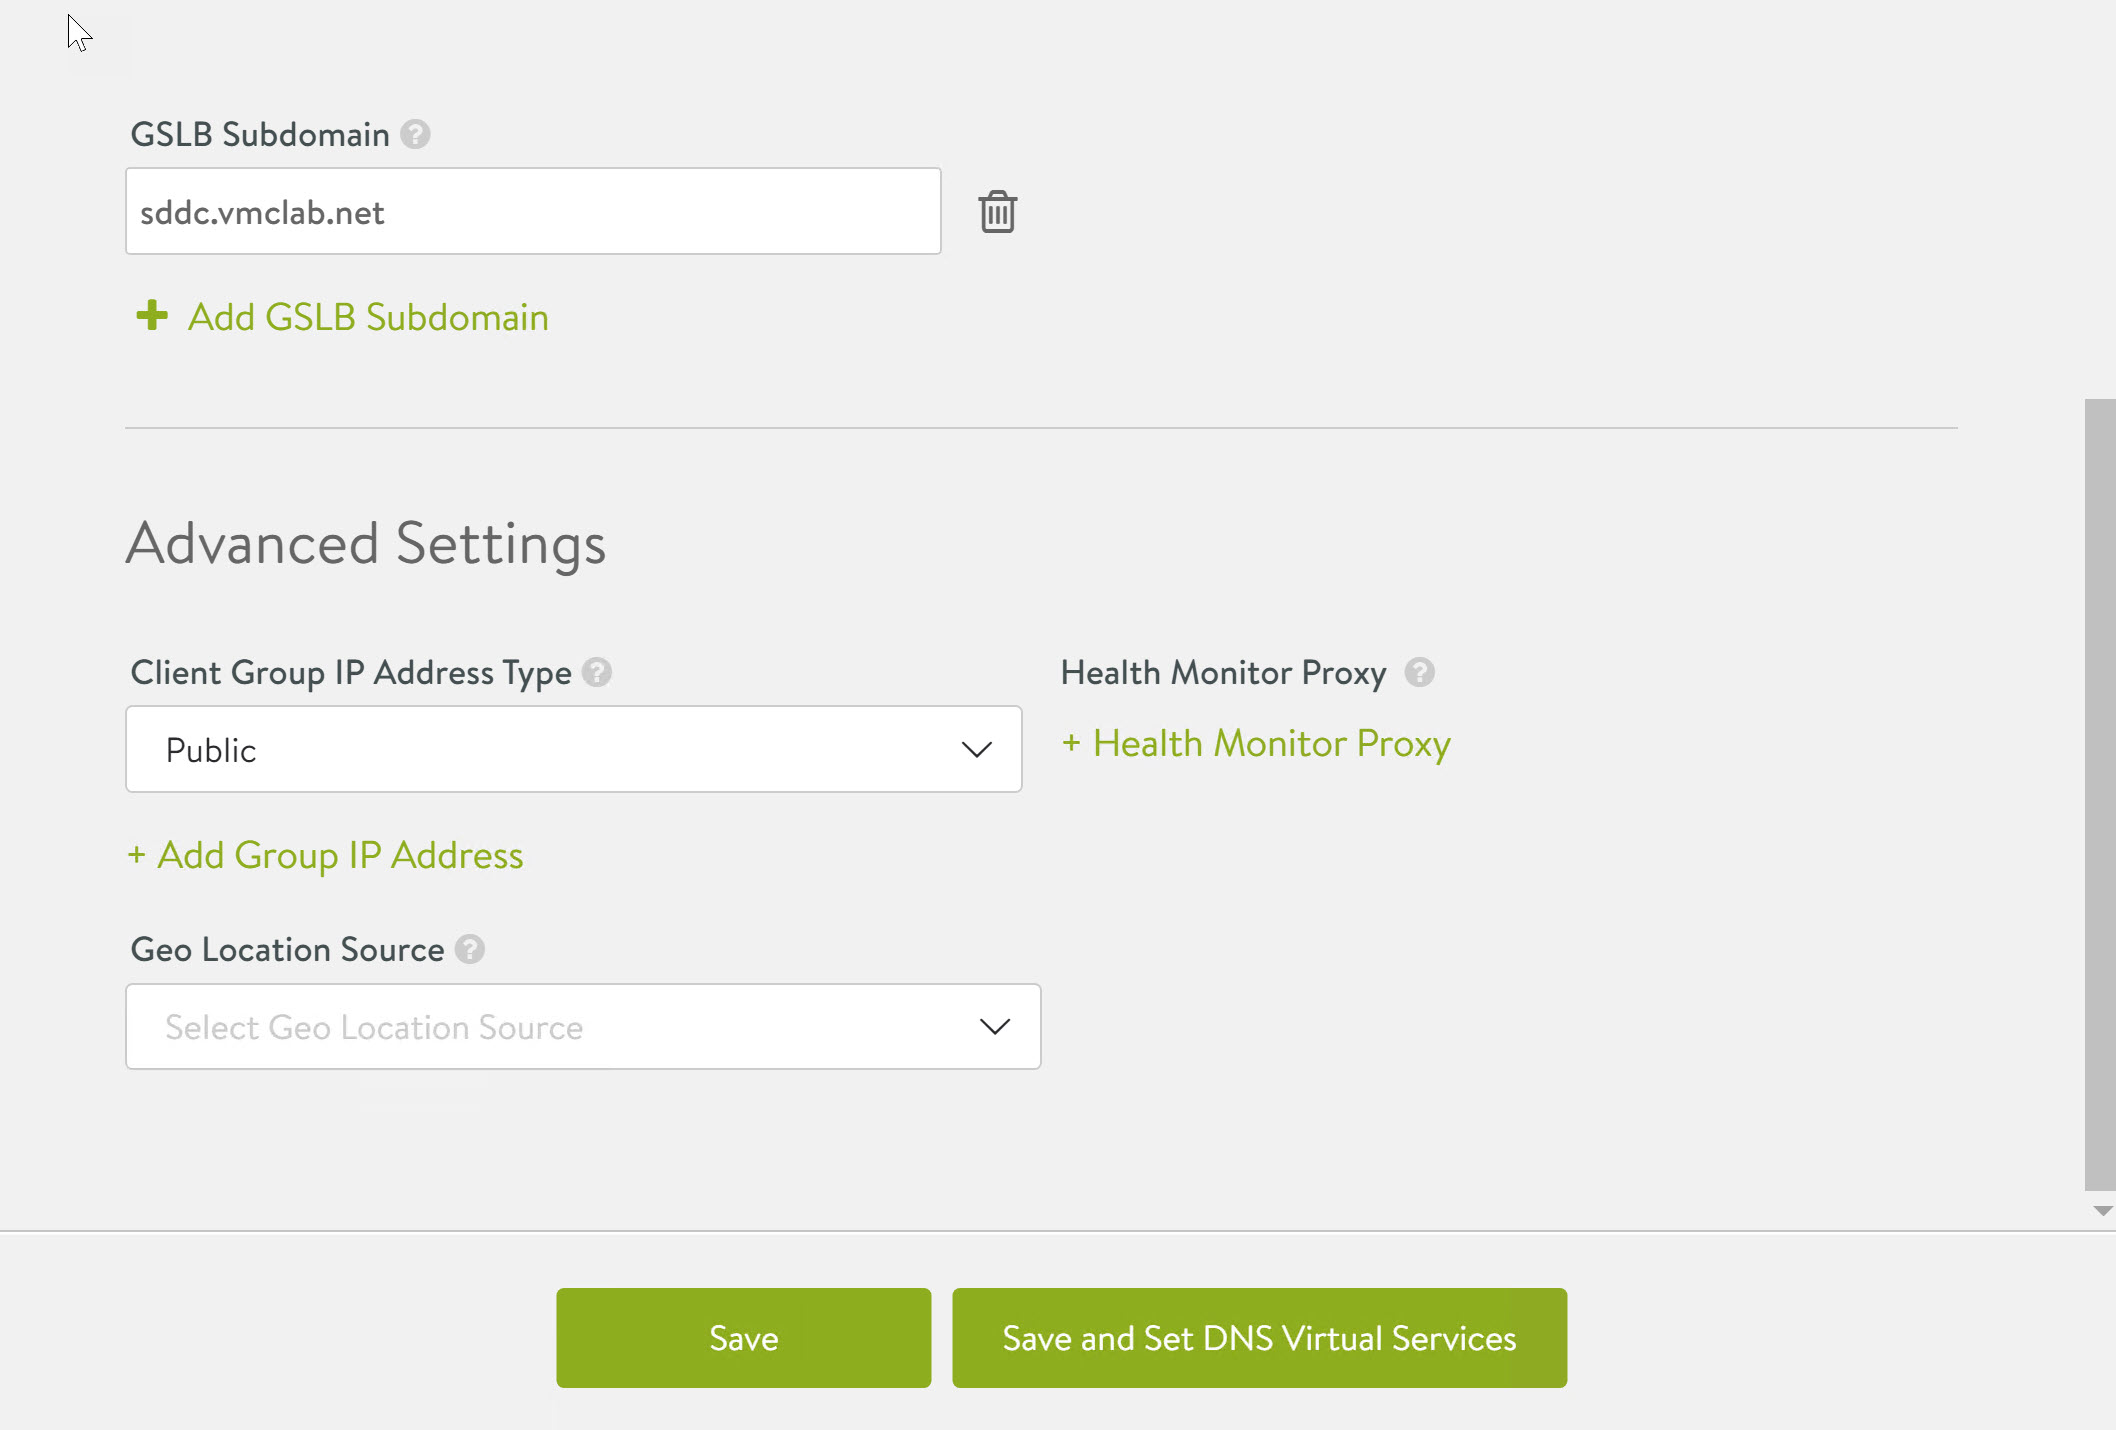Click help icon next to GSLB Subdomain

point(415,134)
